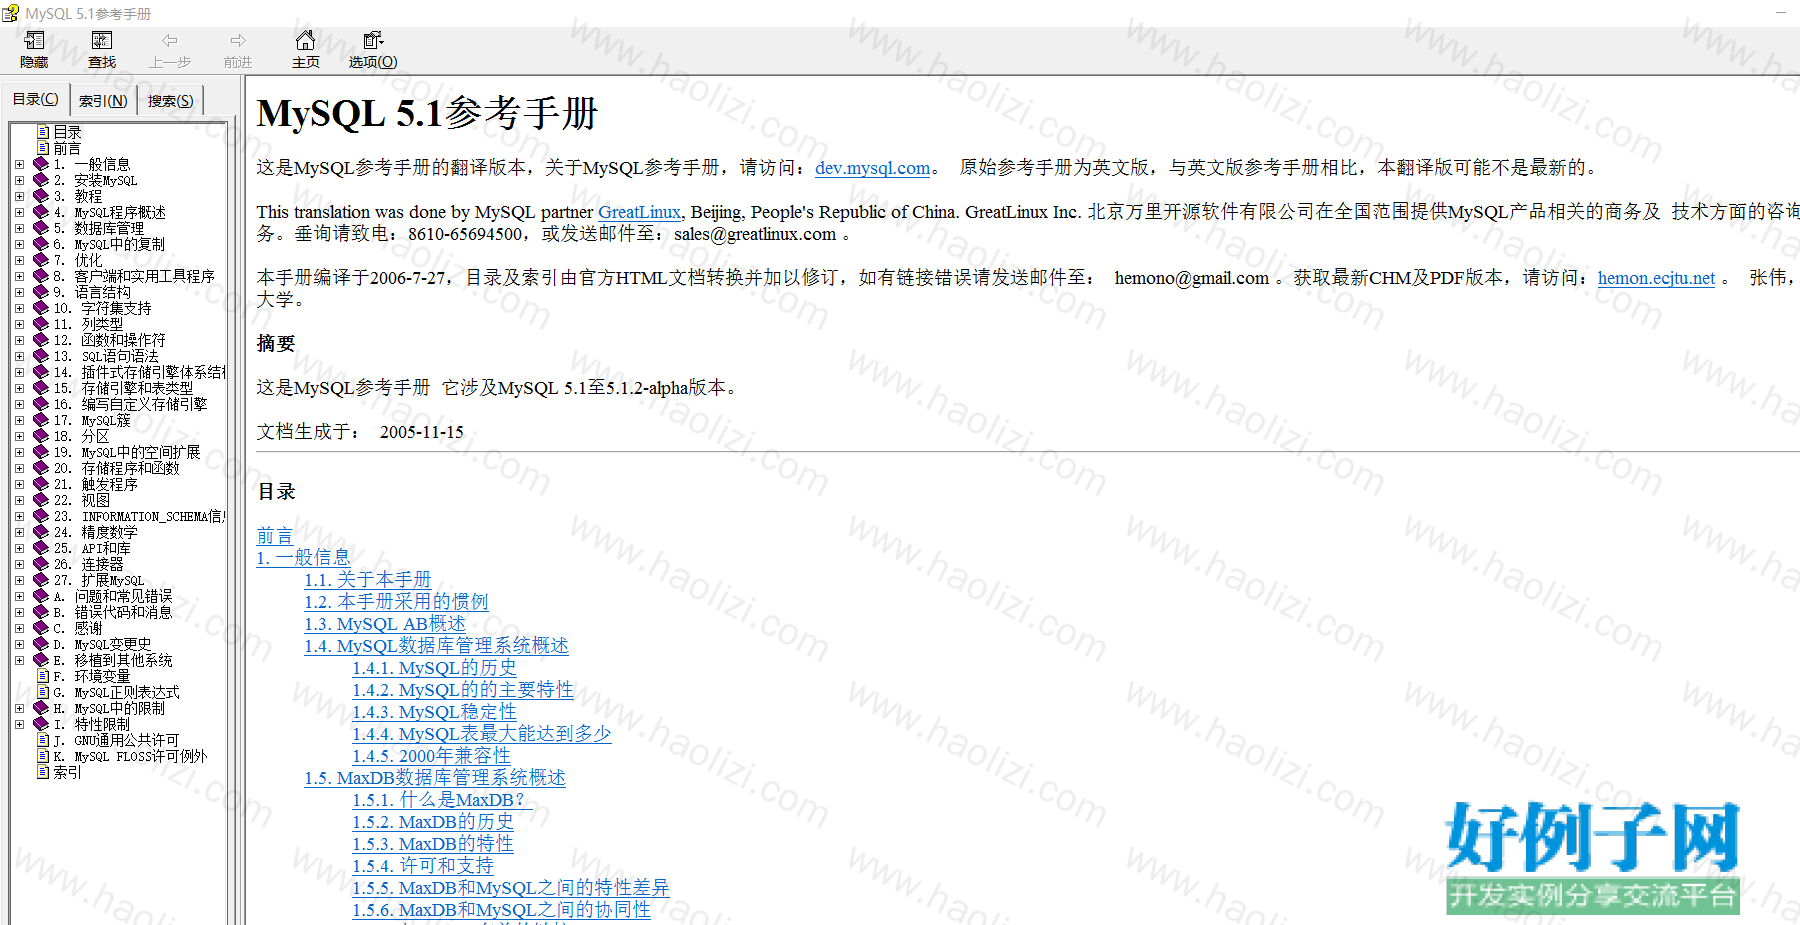Select 19. MySQL中的空间扩展 tree item
This screenshot has height=925, width=1800.
click(x=127, y=452)
